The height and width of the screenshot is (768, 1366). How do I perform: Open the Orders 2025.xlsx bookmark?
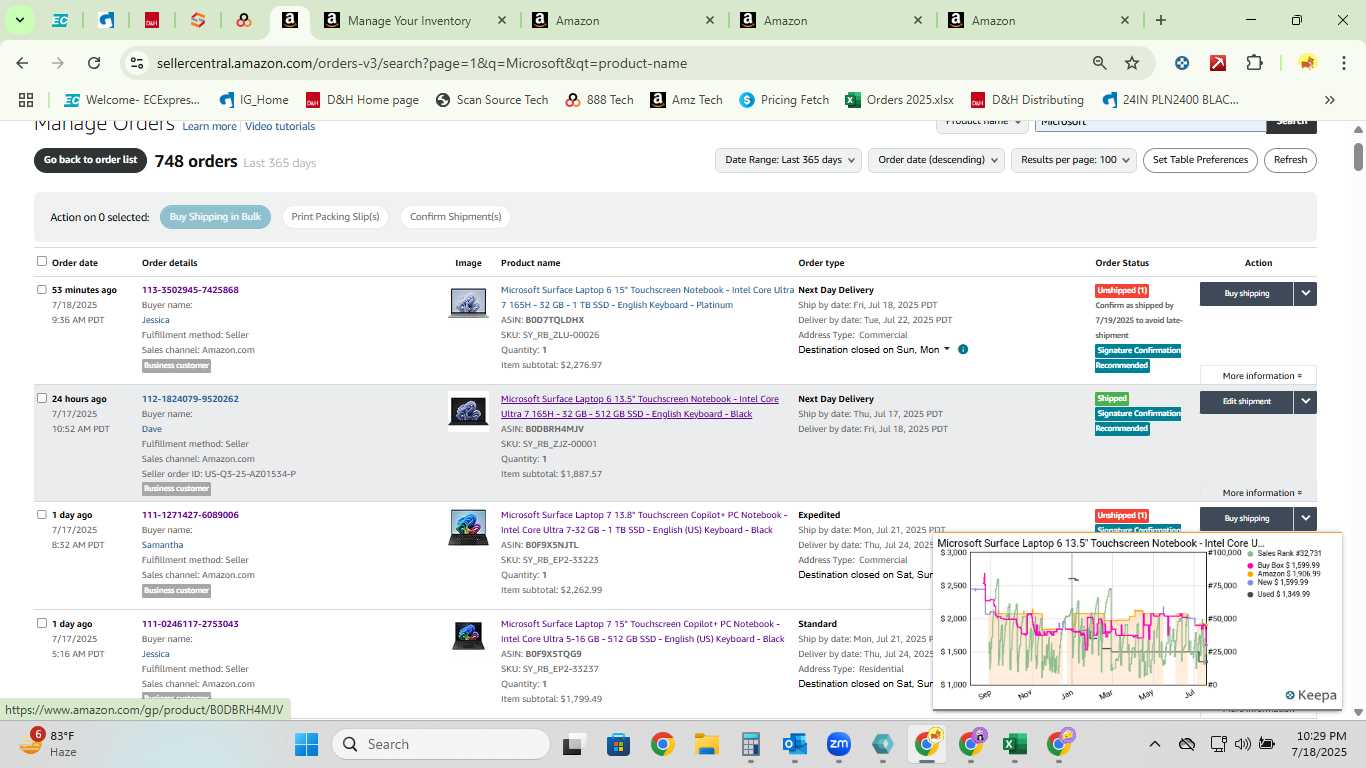[900, 100]
